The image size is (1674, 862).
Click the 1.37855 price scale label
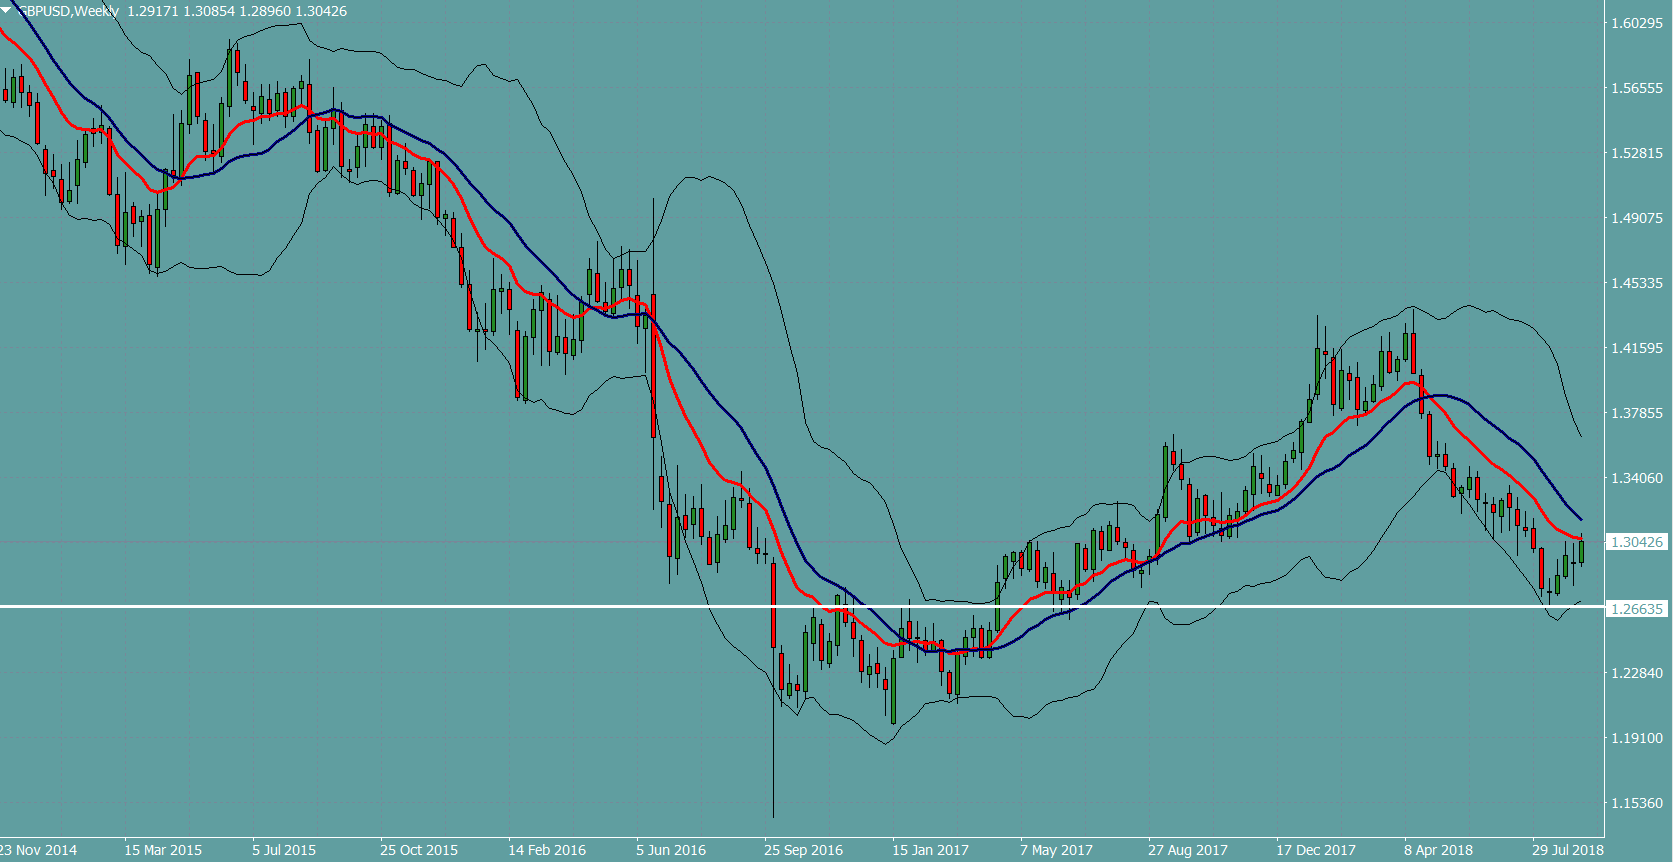(1637, 413)
